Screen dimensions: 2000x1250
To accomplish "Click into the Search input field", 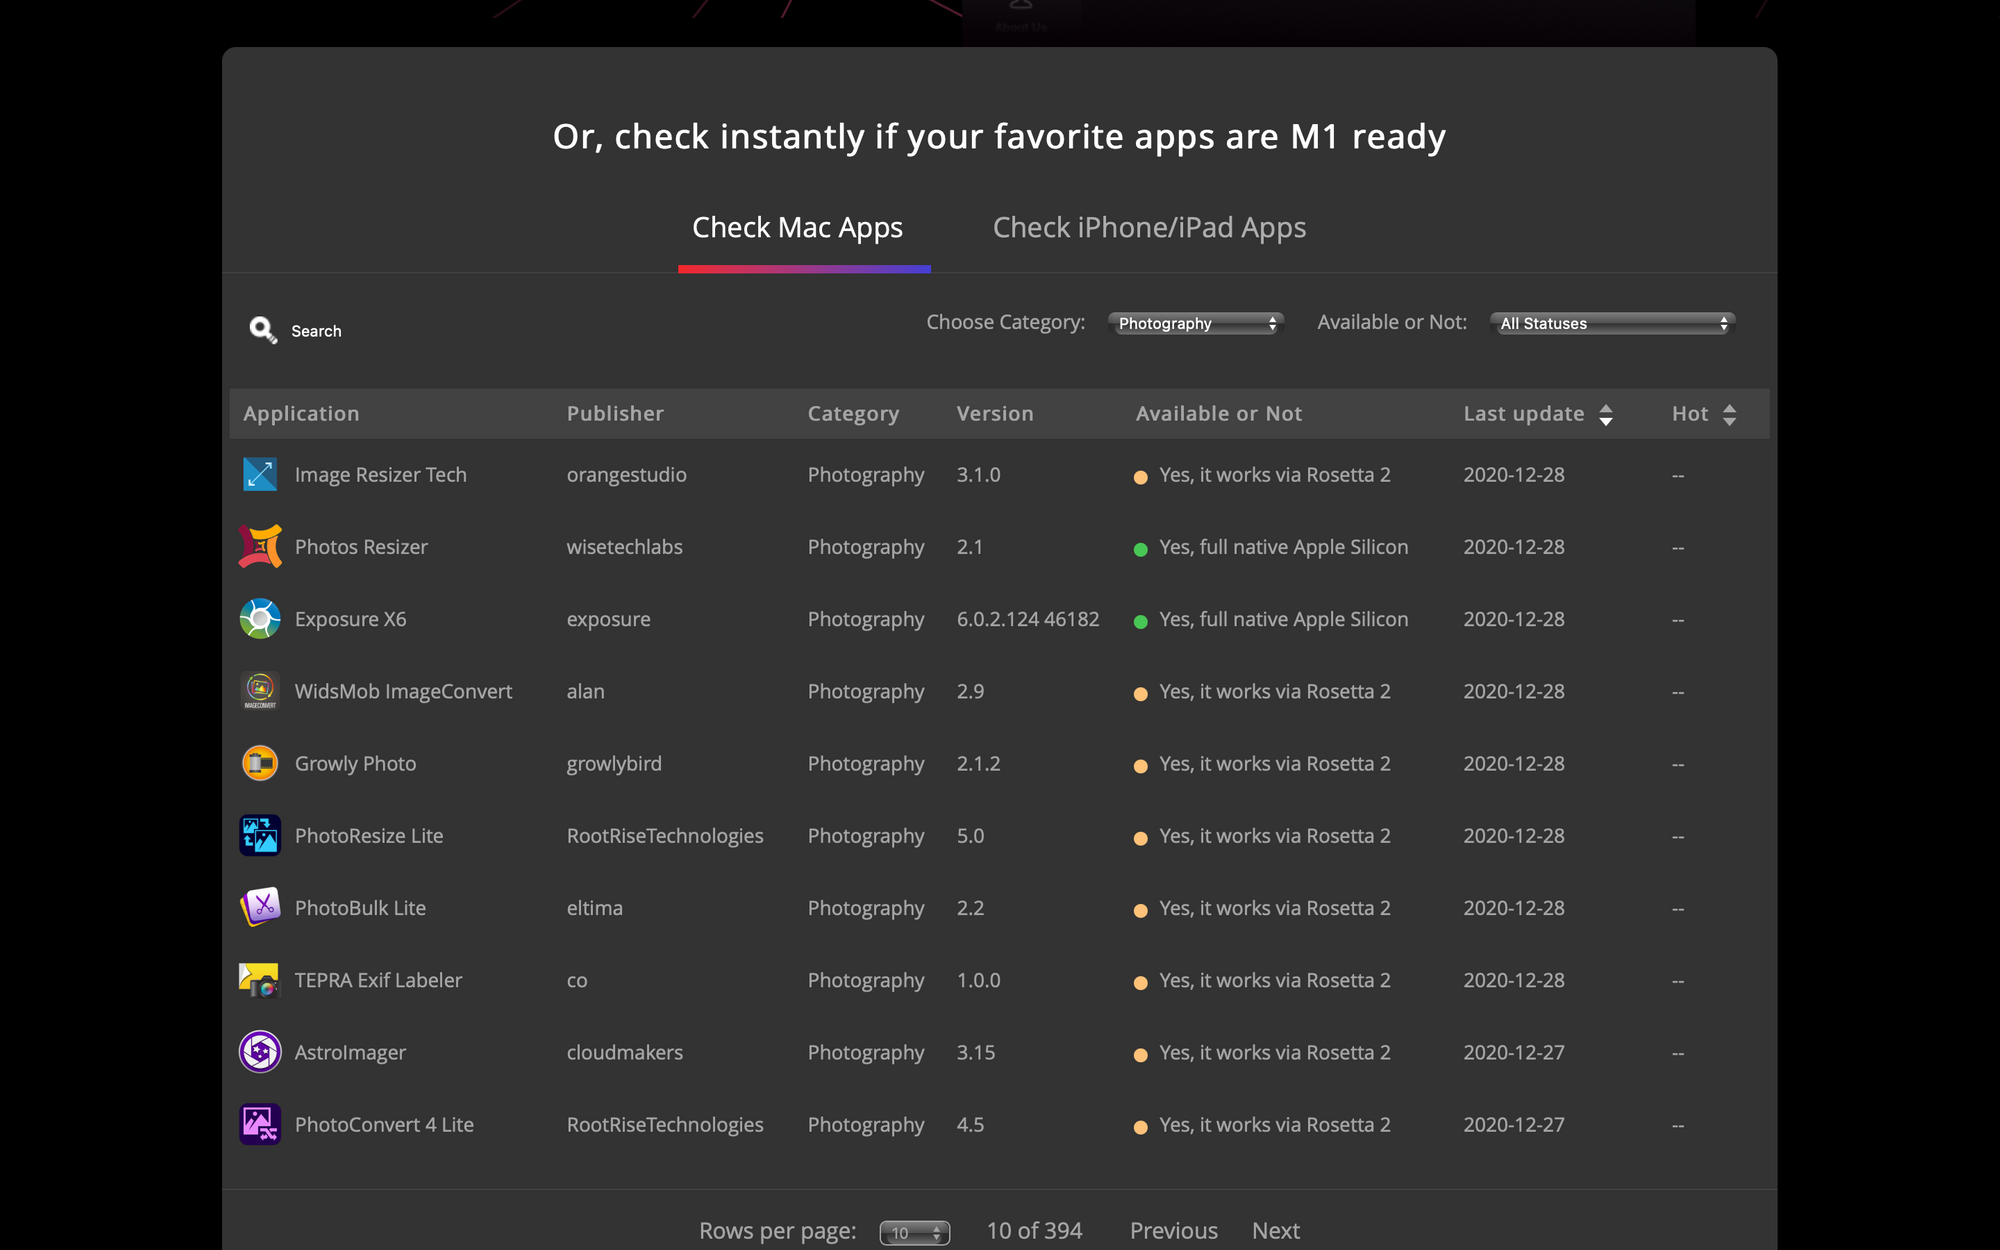I will (x=400, y=331).
